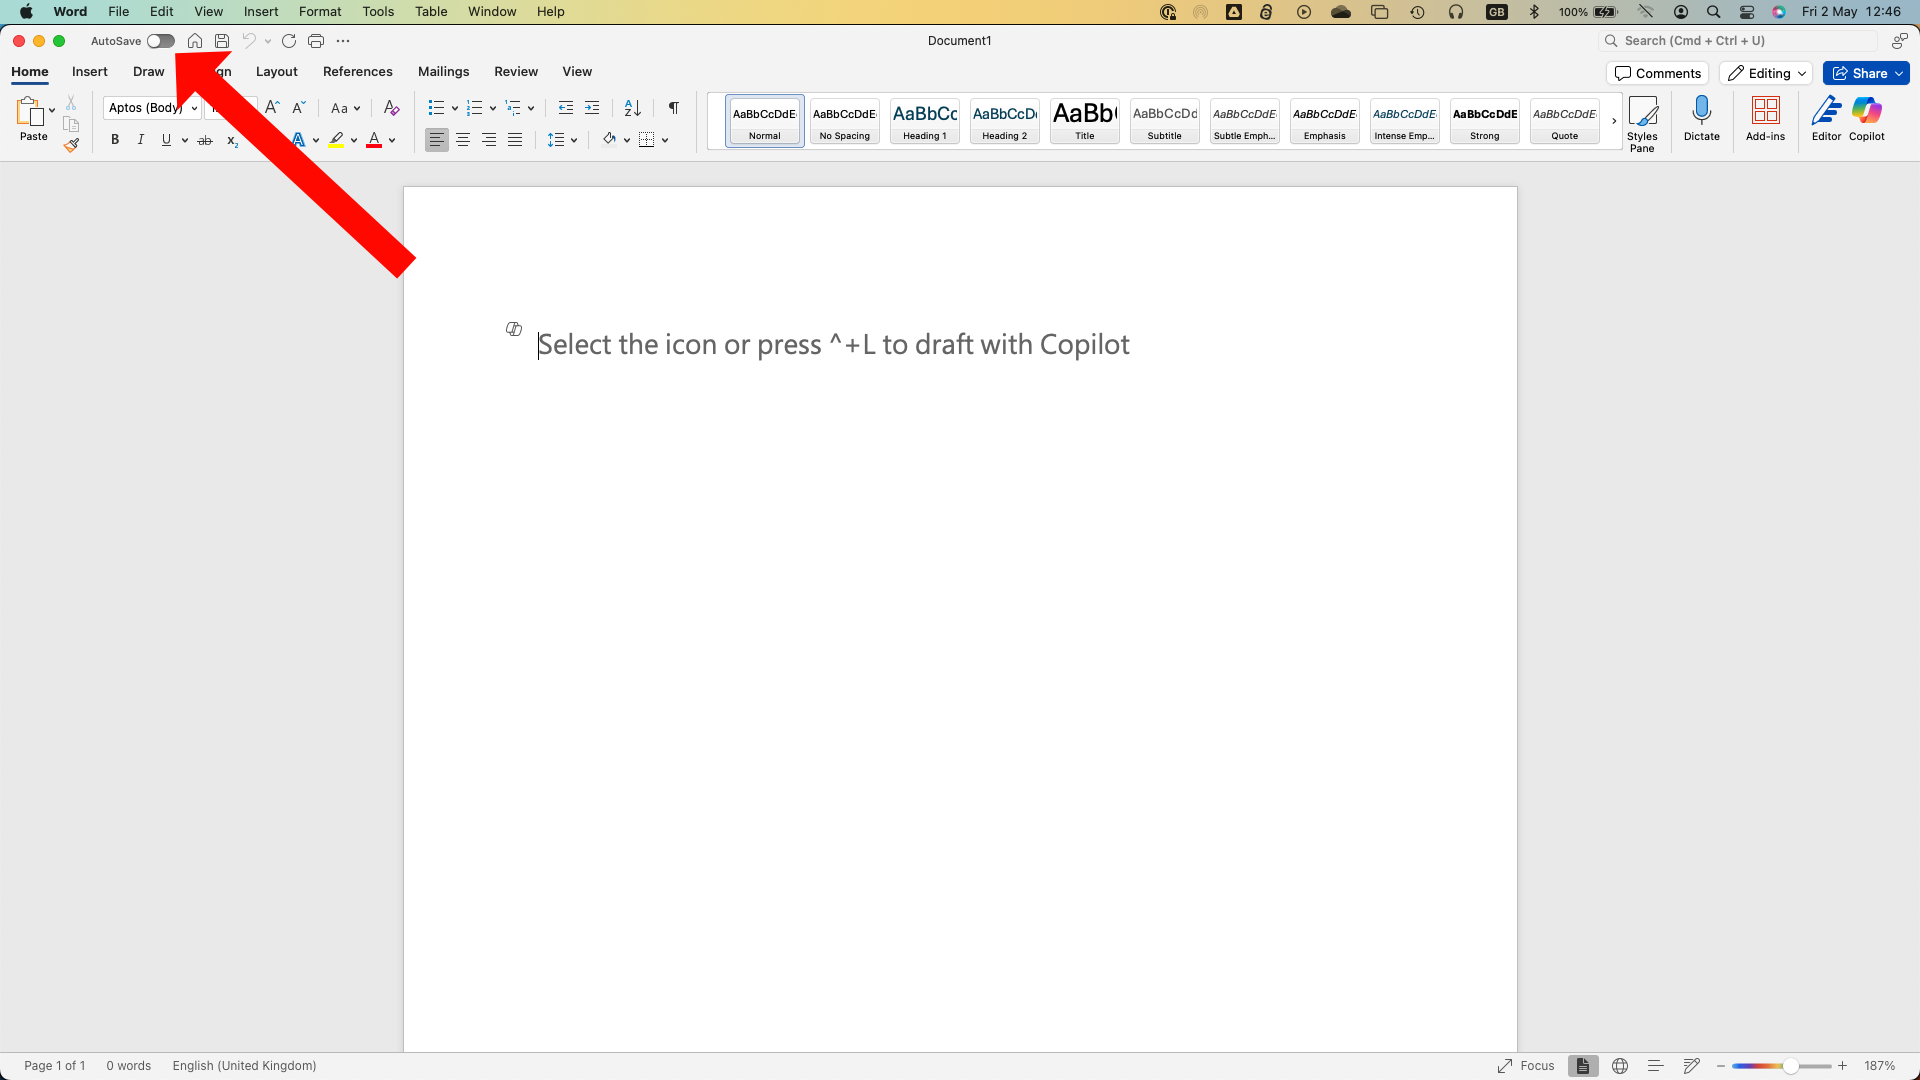Click the increase indent icon
Image resolution: width=1920 pixels, height=1080 pixels.
[x=592, y=107]
